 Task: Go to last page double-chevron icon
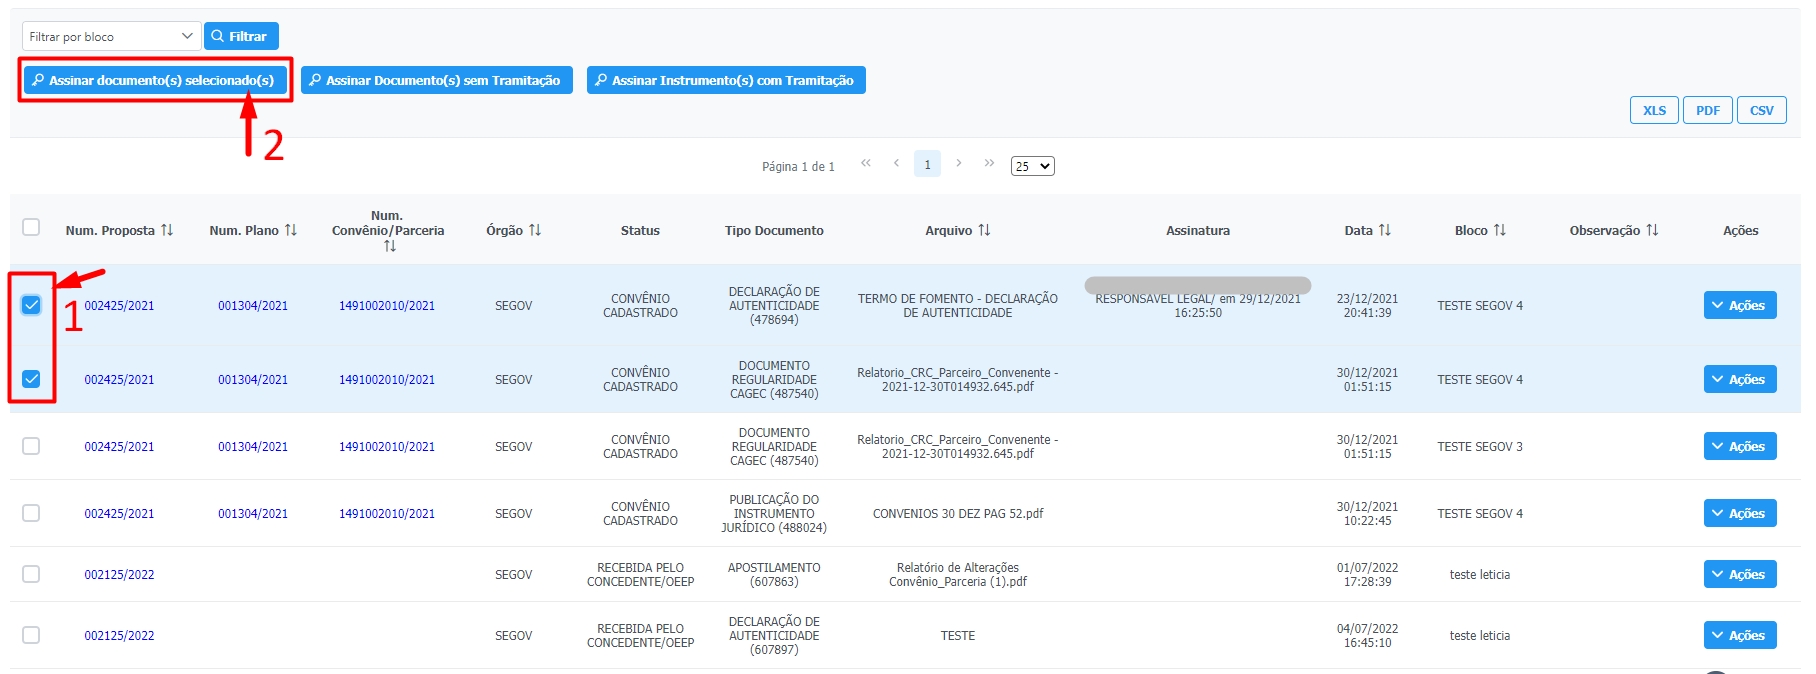tap(989, 163)
